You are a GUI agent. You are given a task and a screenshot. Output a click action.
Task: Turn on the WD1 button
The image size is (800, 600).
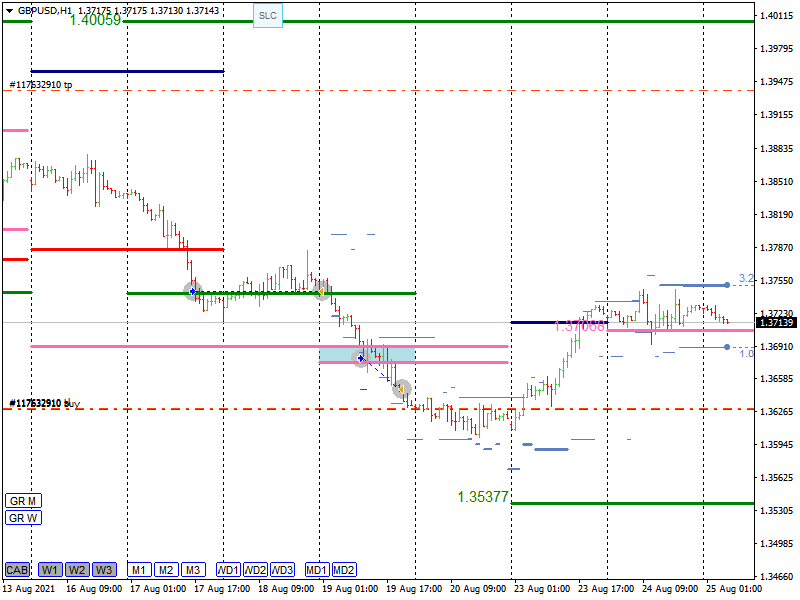[x=228, y=570]
